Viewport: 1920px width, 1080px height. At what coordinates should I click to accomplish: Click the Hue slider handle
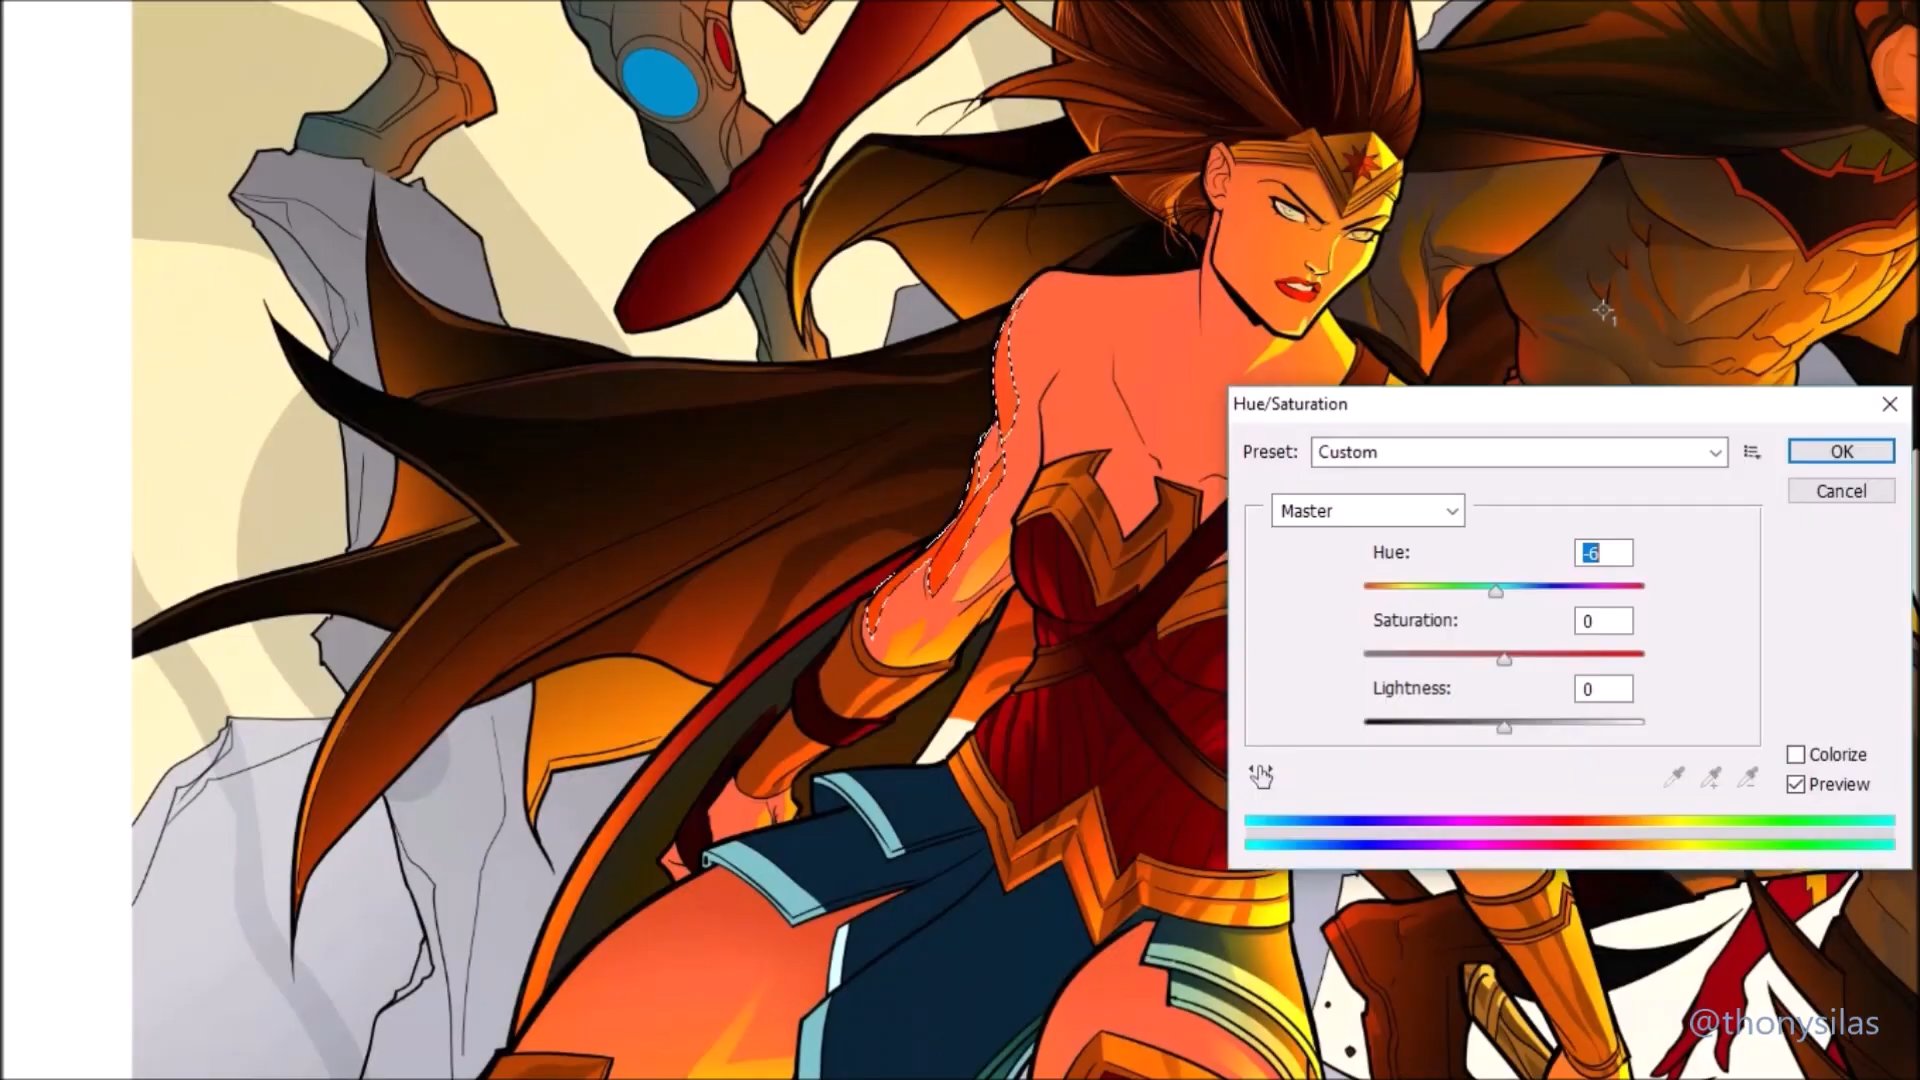pyautogui.click(x=1496, y=592)
